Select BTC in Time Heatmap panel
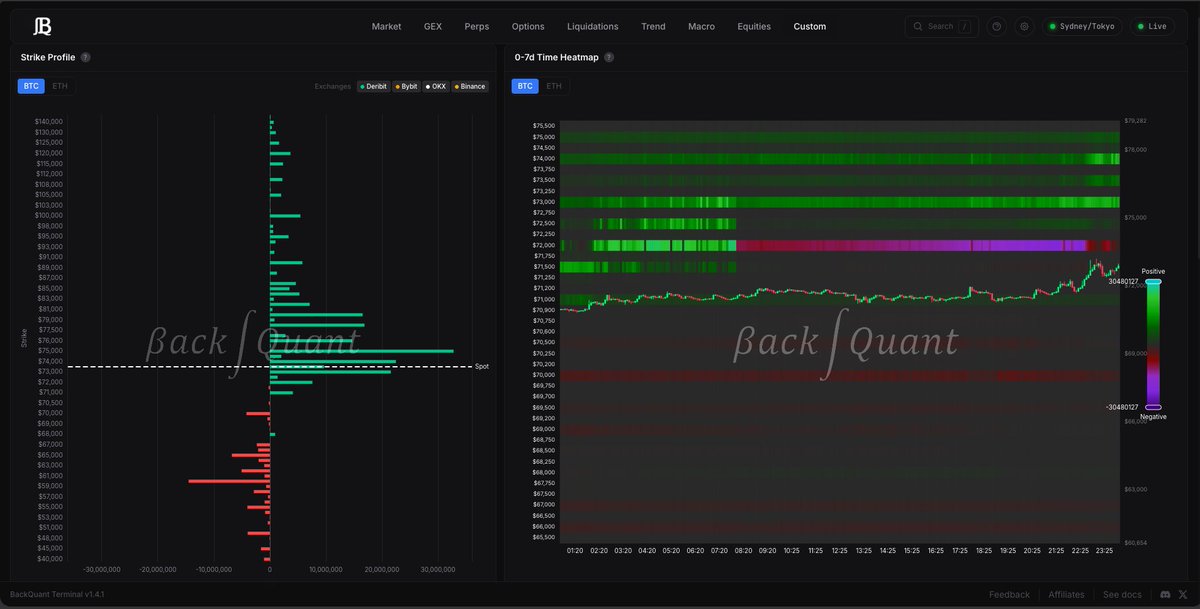The height and width of the screenshot is (609, 1200). pos(525,86)
